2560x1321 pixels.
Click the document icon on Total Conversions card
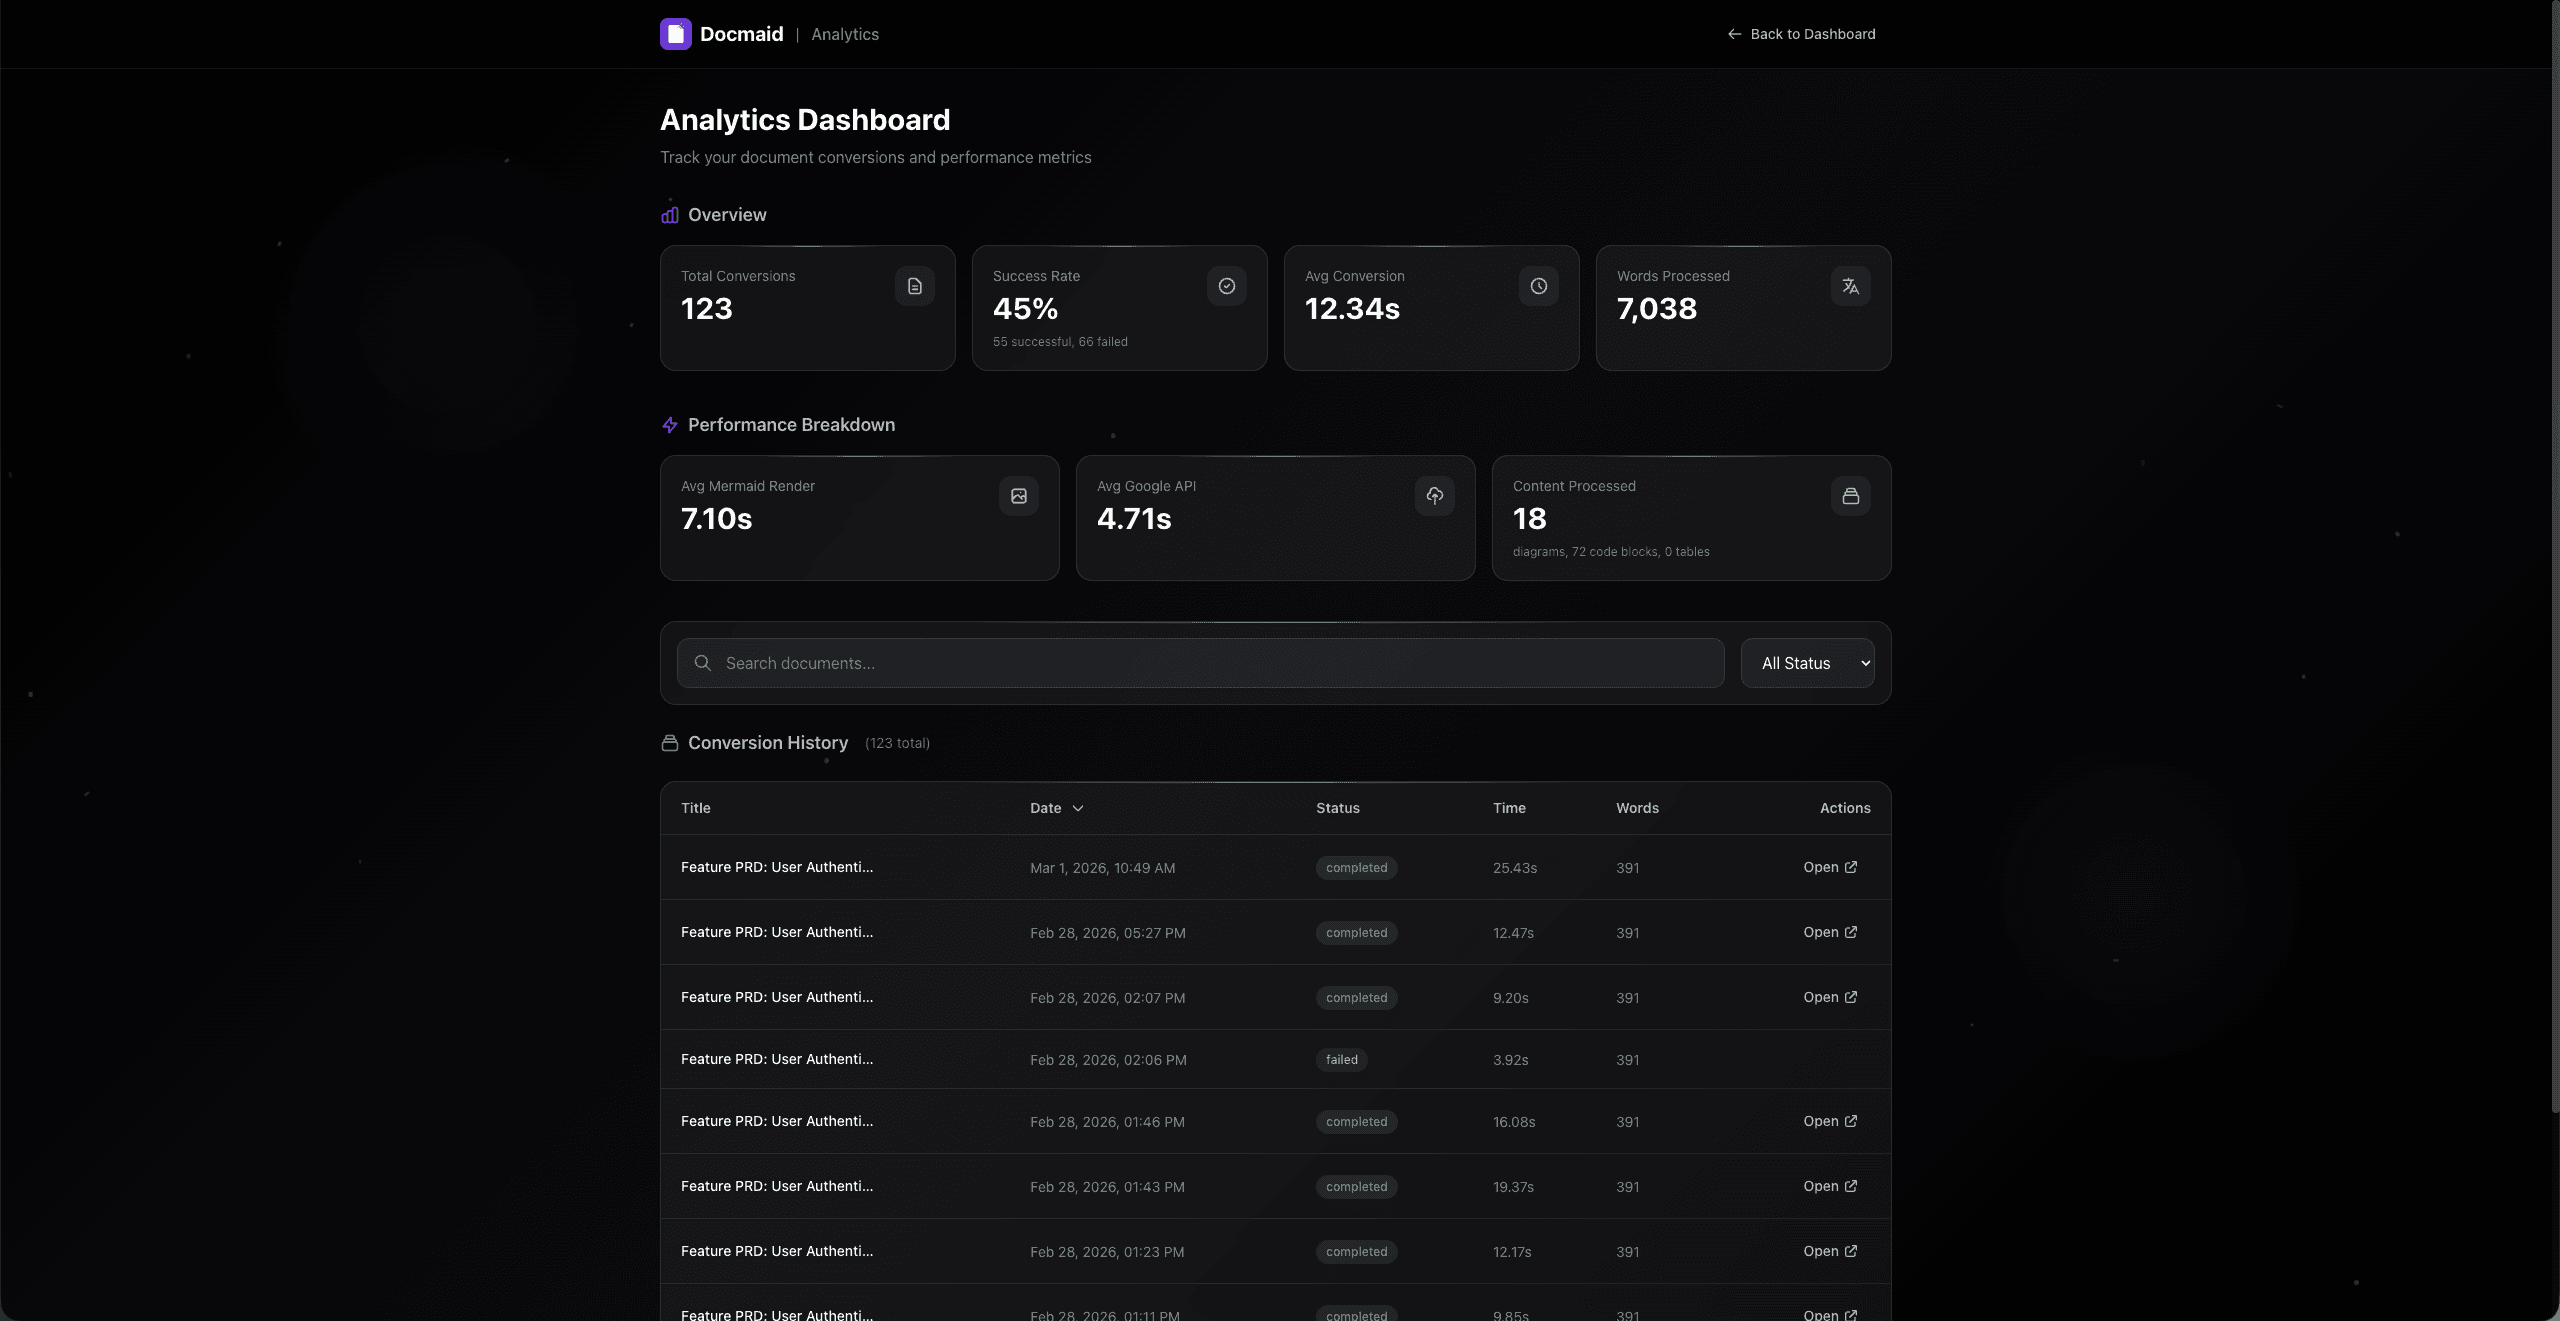(915, 286)
